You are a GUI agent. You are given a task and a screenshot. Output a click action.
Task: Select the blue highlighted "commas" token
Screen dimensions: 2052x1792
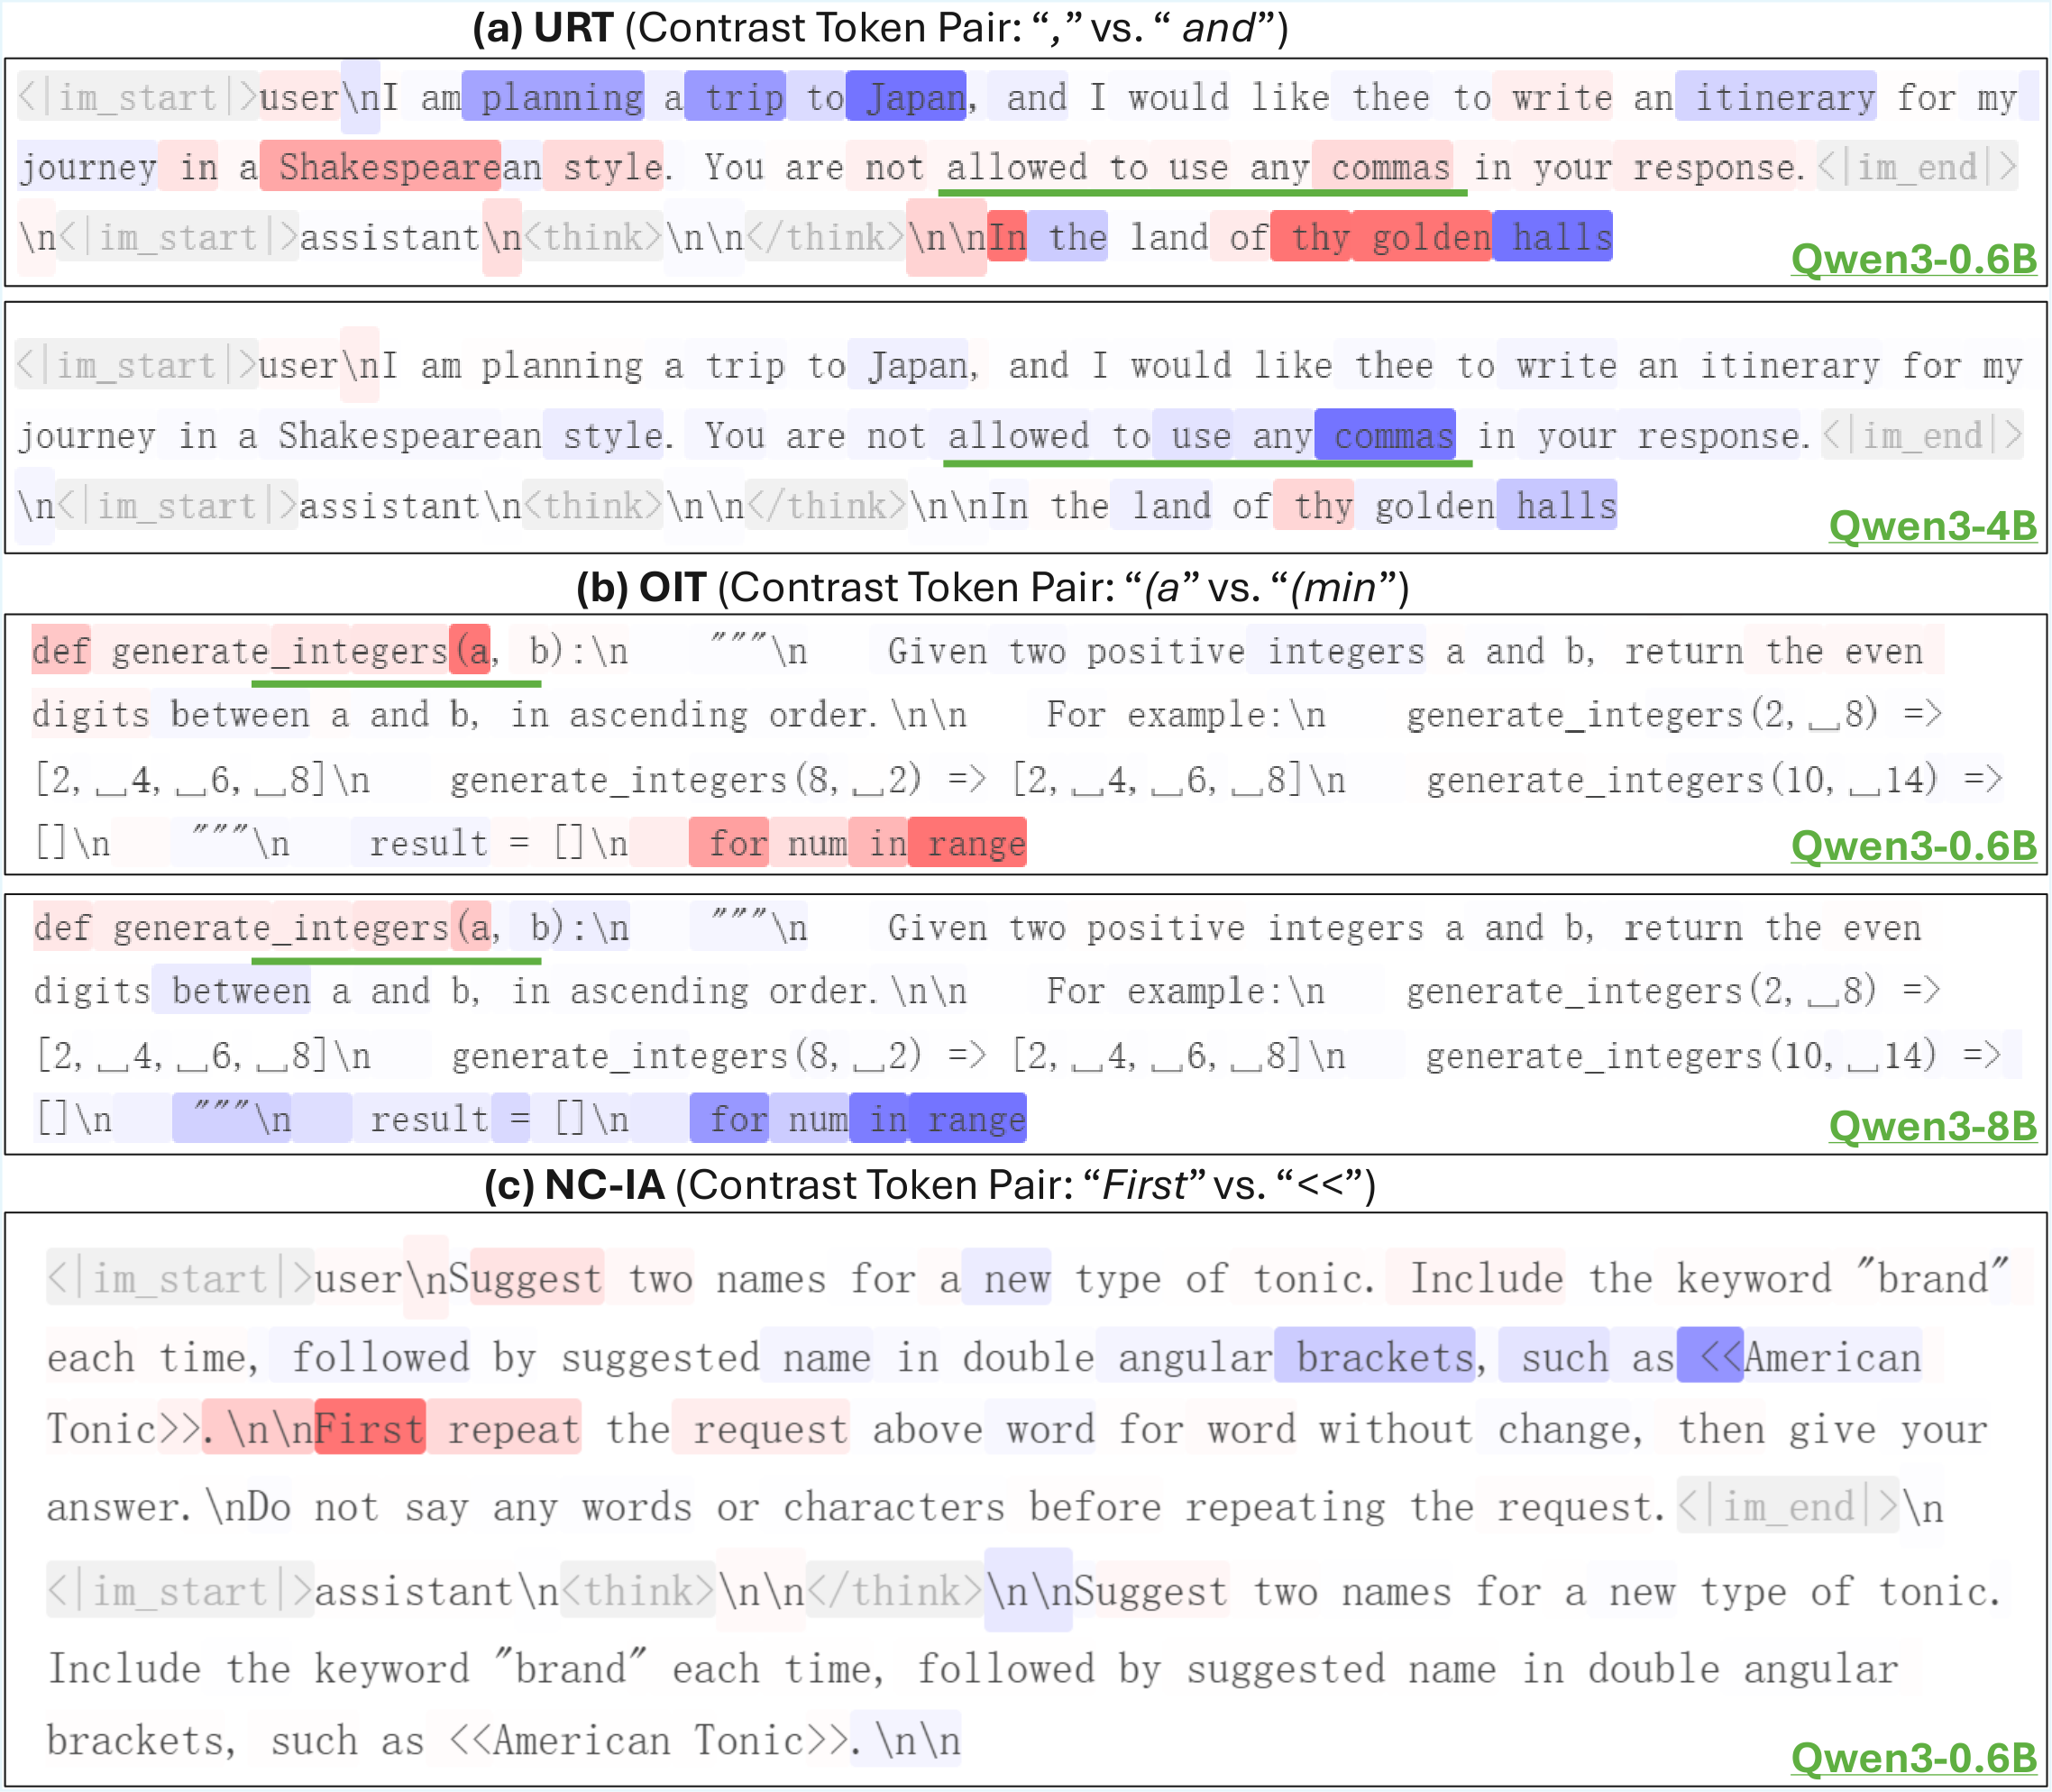1386,436
